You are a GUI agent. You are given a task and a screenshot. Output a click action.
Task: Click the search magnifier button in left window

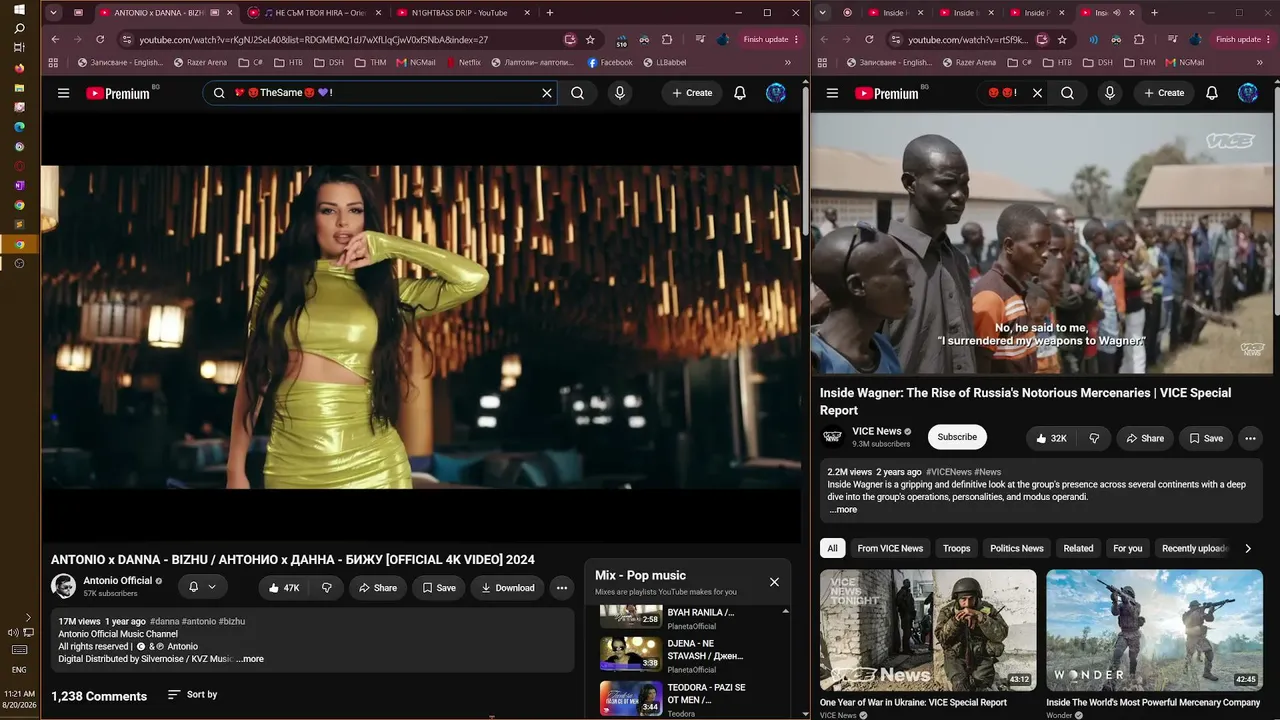578,93
